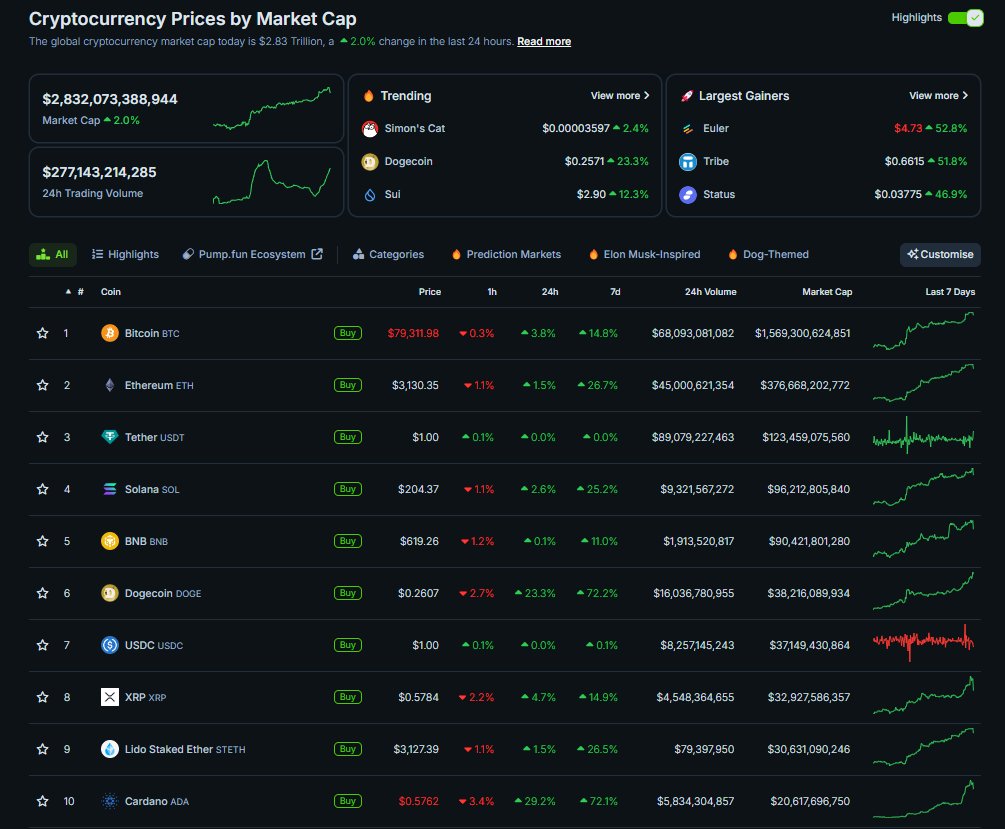Screen dimensions: 1005x829
Task: Toggle the BNB favorite star
Action: point(42,541)
